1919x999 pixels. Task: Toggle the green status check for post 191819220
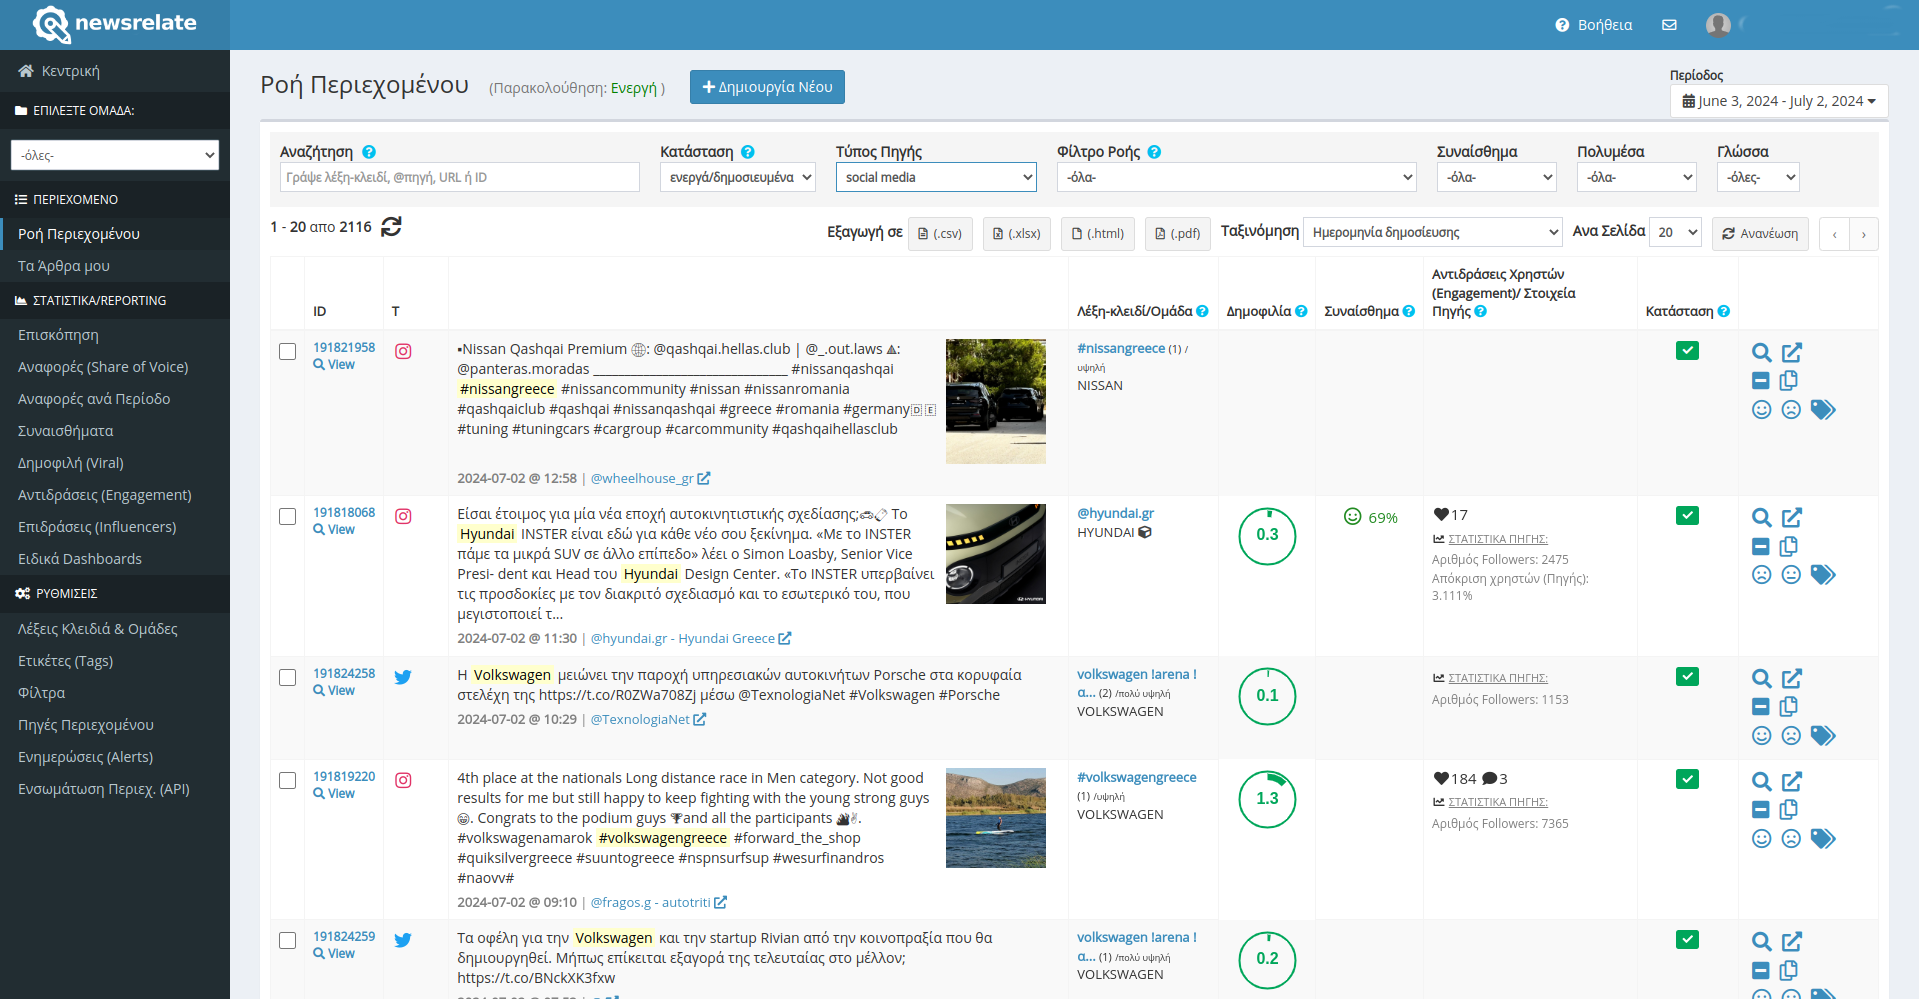coord(1687,779)
